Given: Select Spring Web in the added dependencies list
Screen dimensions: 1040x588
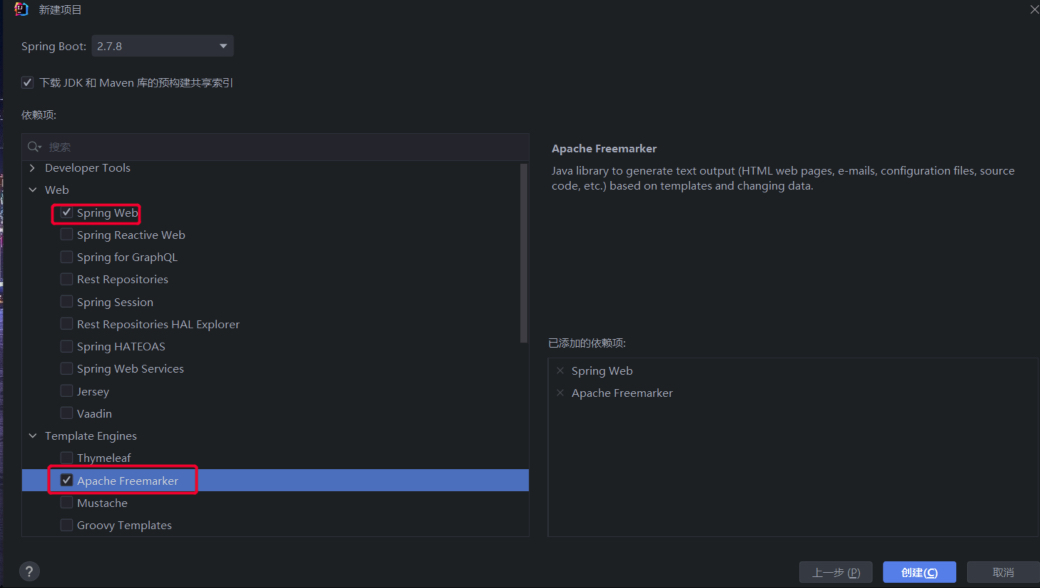Looking at the screenshot, I should [x=602, y=371].
